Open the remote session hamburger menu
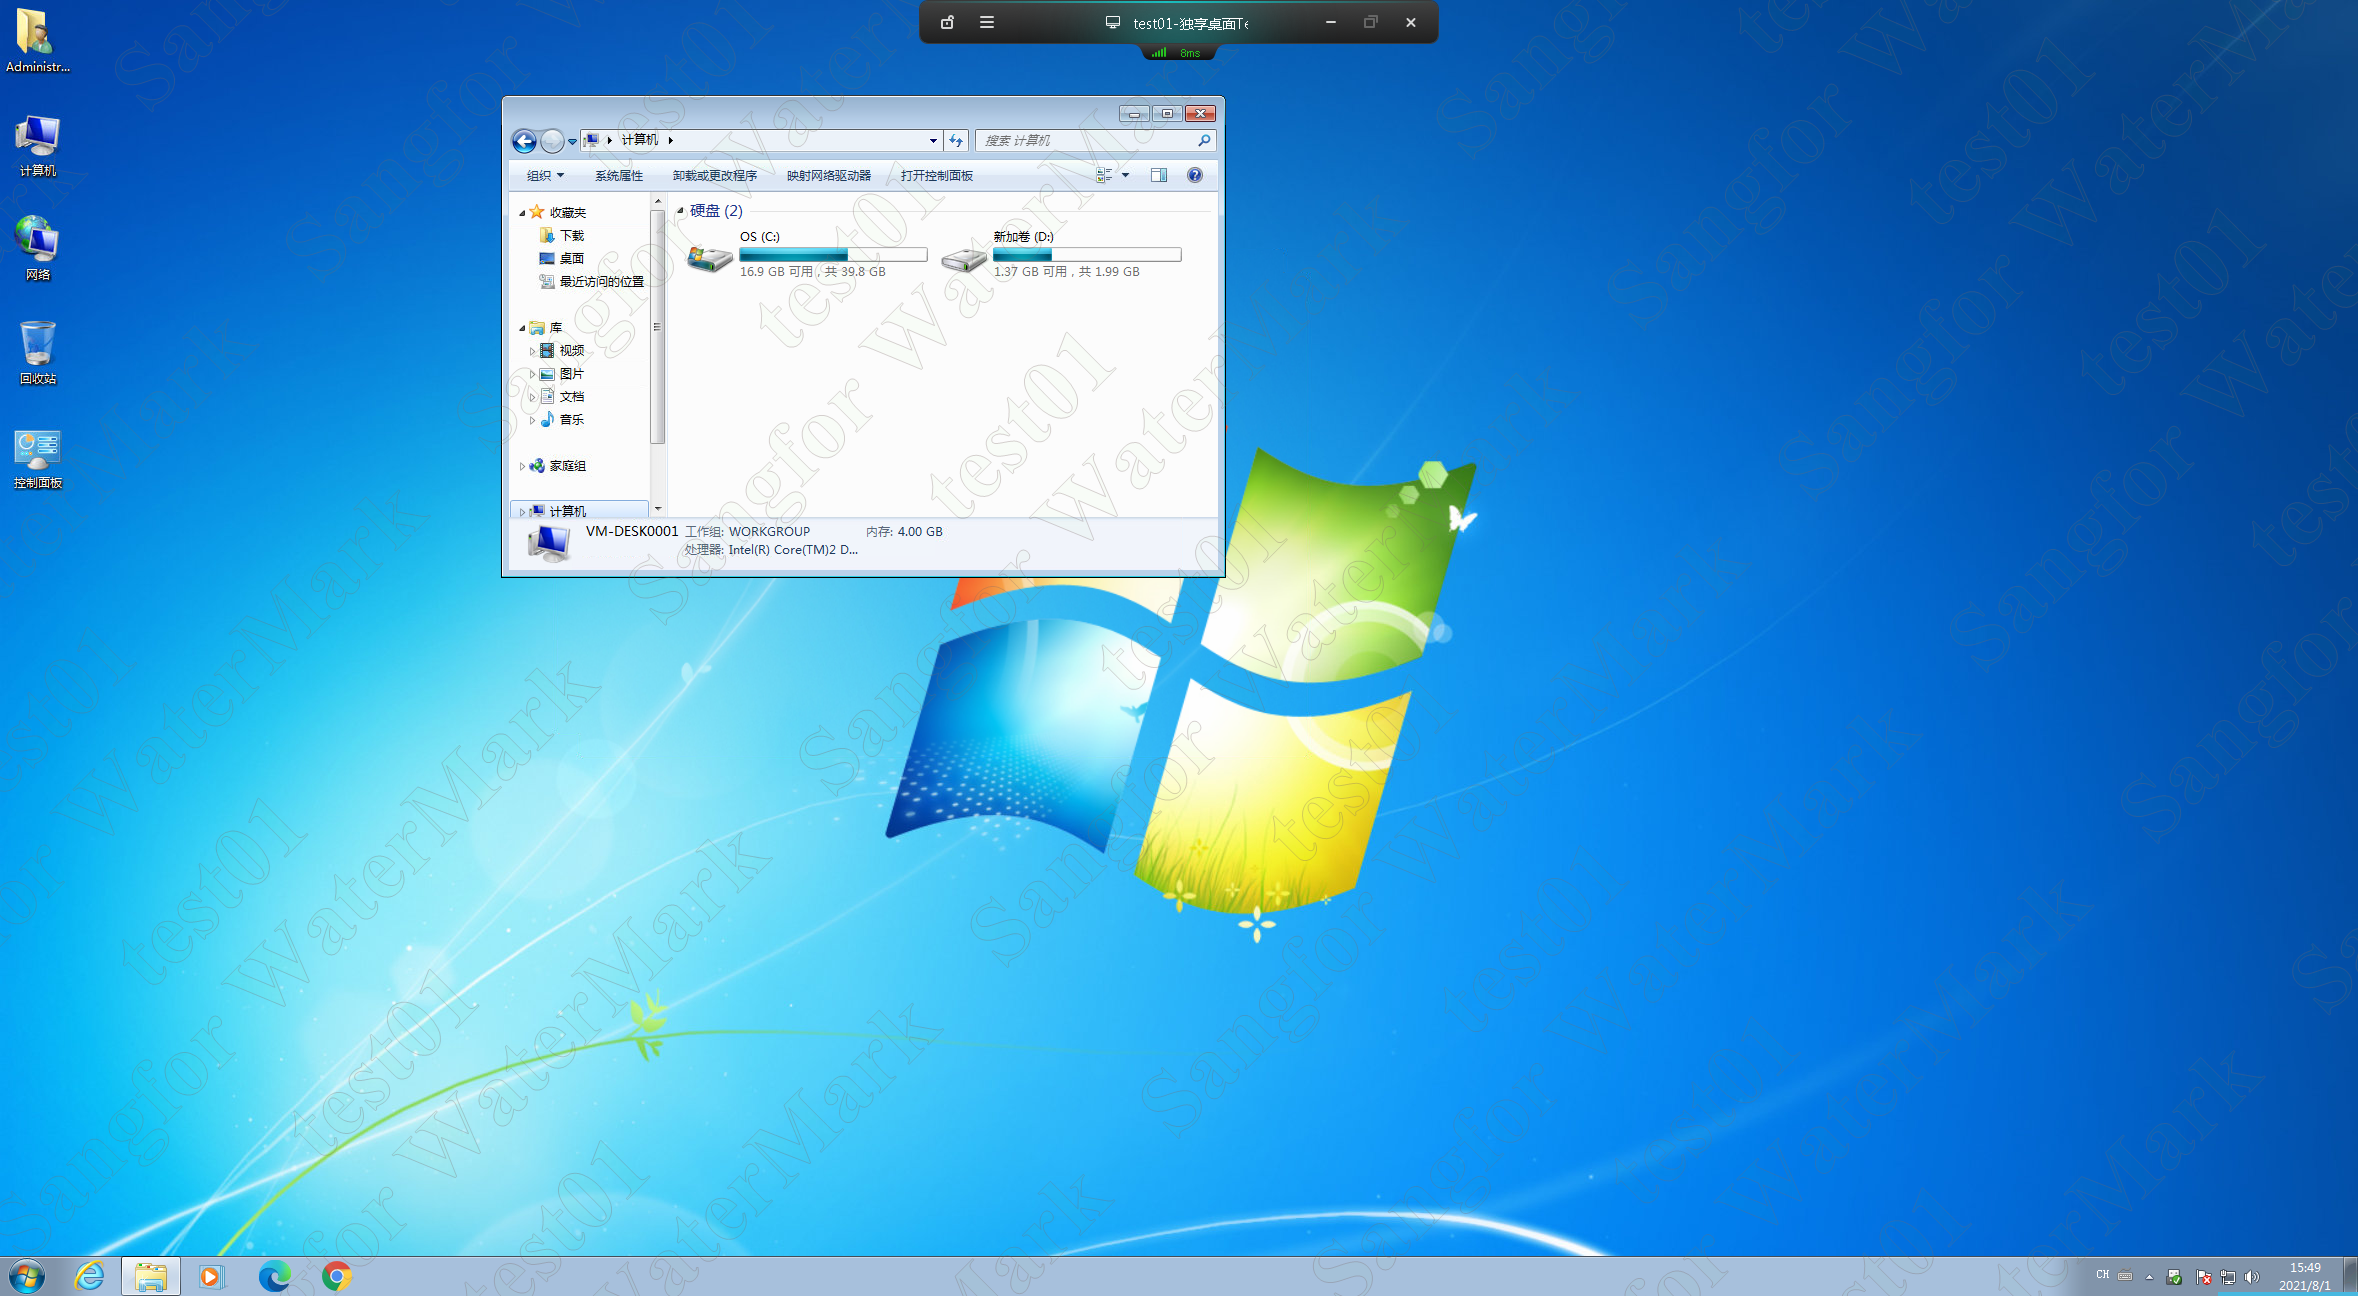The image size is (2358, 1296). point(987,22)
